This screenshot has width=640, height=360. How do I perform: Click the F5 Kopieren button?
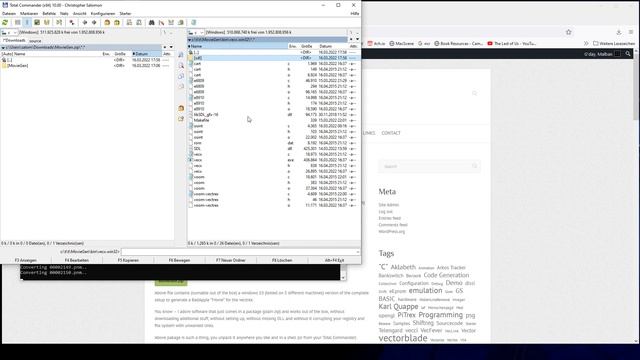coord(128,260)
